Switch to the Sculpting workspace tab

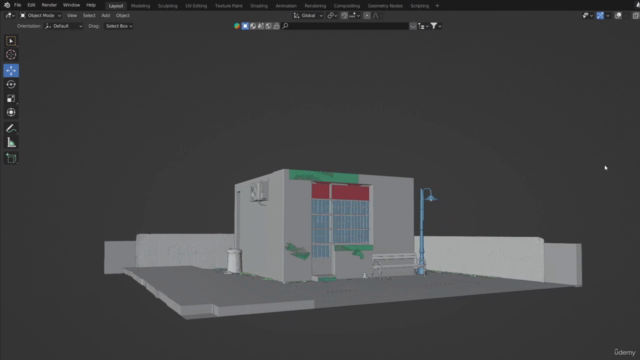tap(168, 6)
